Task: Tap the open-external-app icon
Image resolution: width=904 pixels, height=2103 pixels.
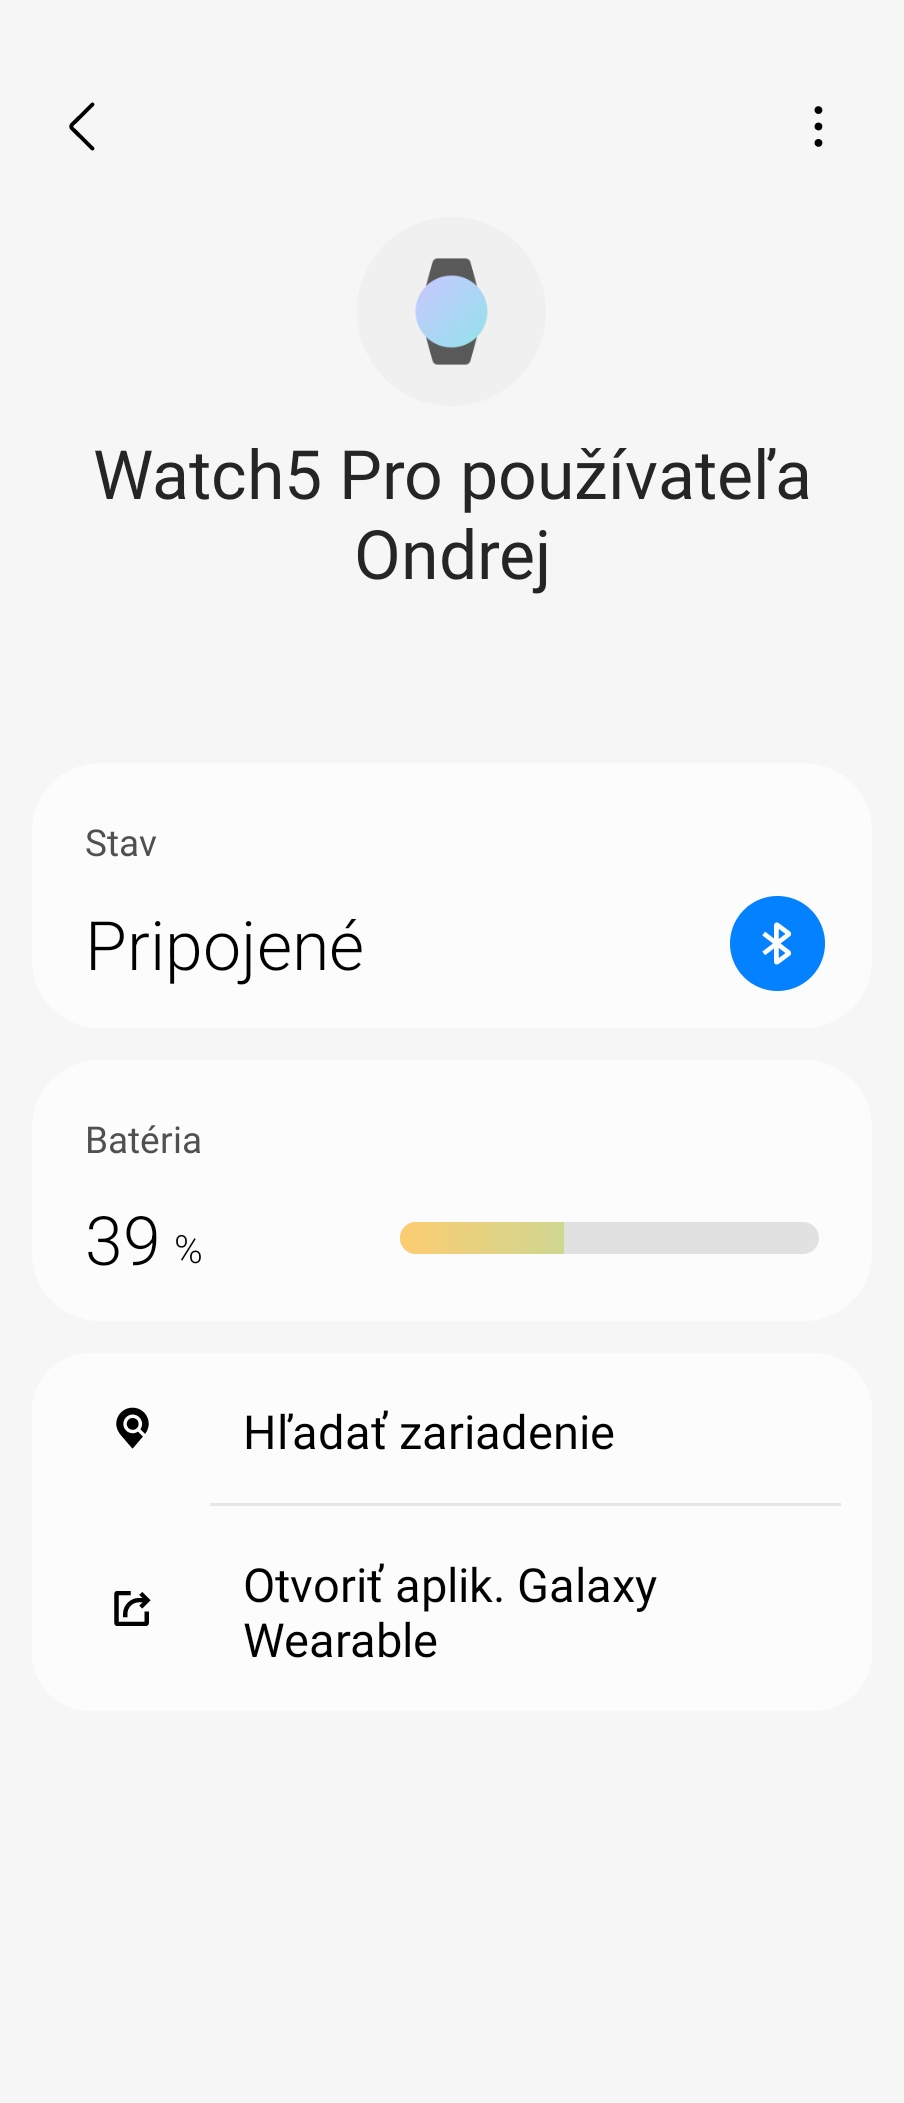Action: tap(132, 1608)
